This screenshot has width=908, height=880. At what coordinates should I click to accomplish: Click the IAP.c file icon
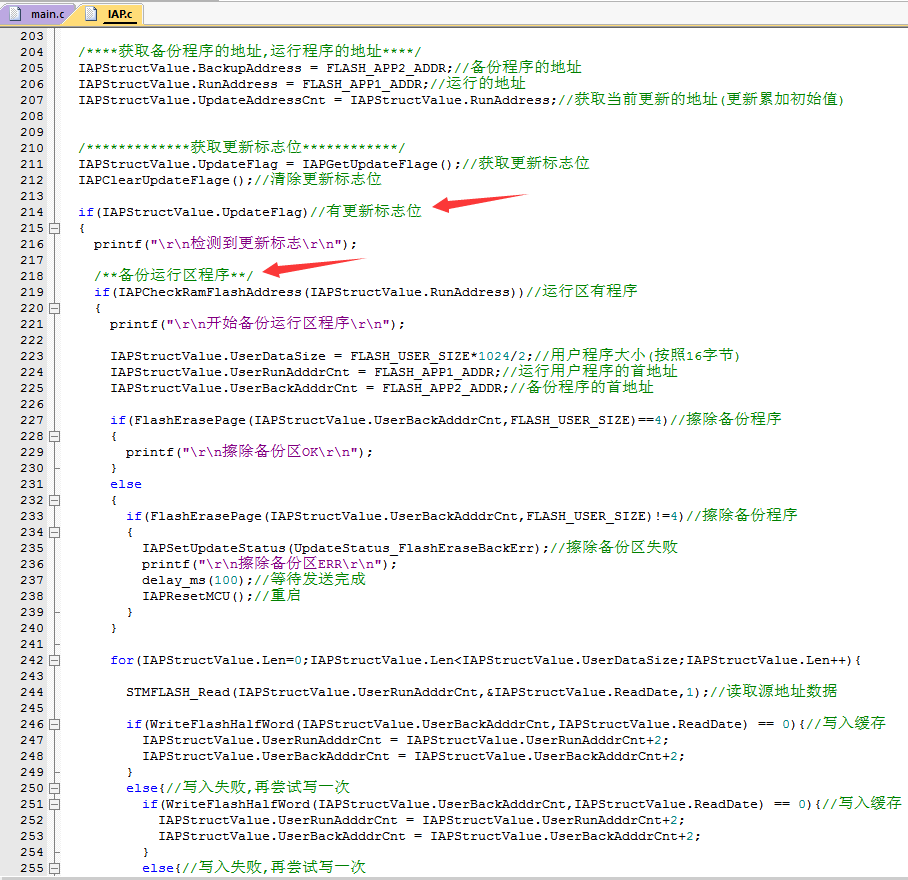(90, 14)
